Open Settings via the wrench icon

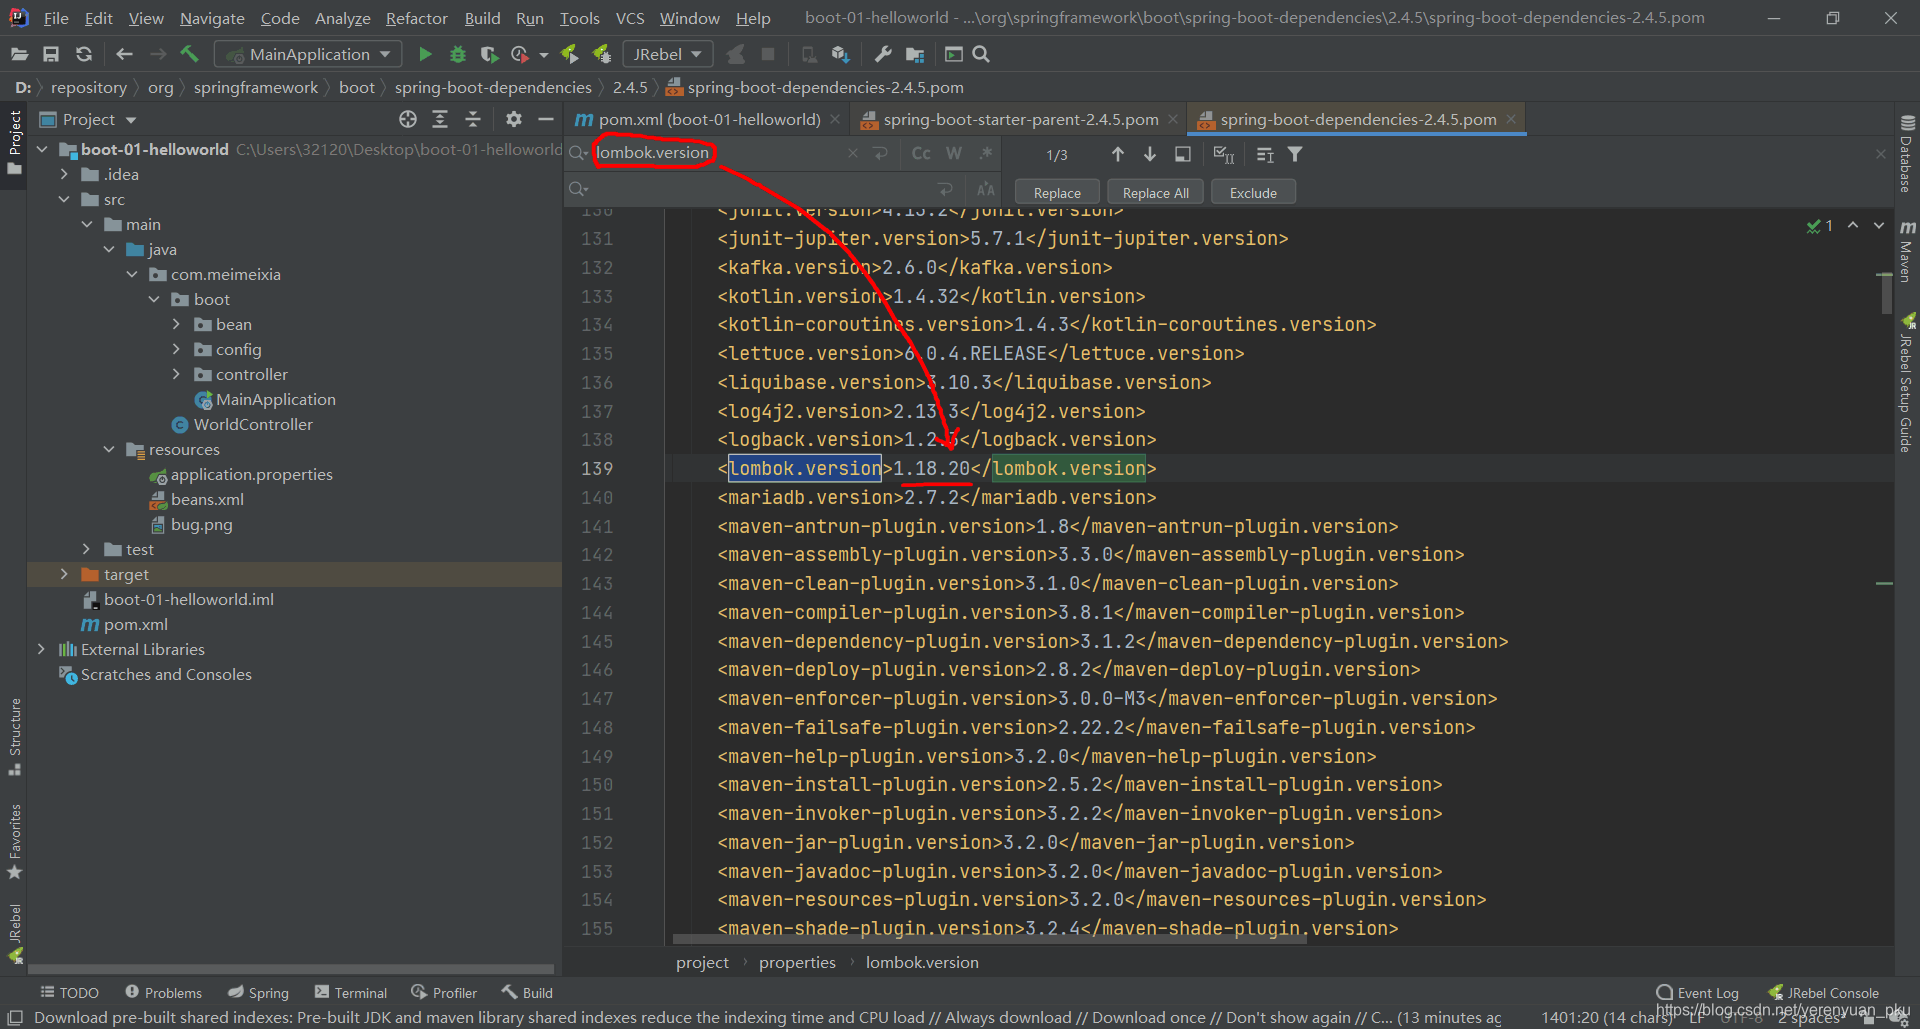click(x=883, y=54)
